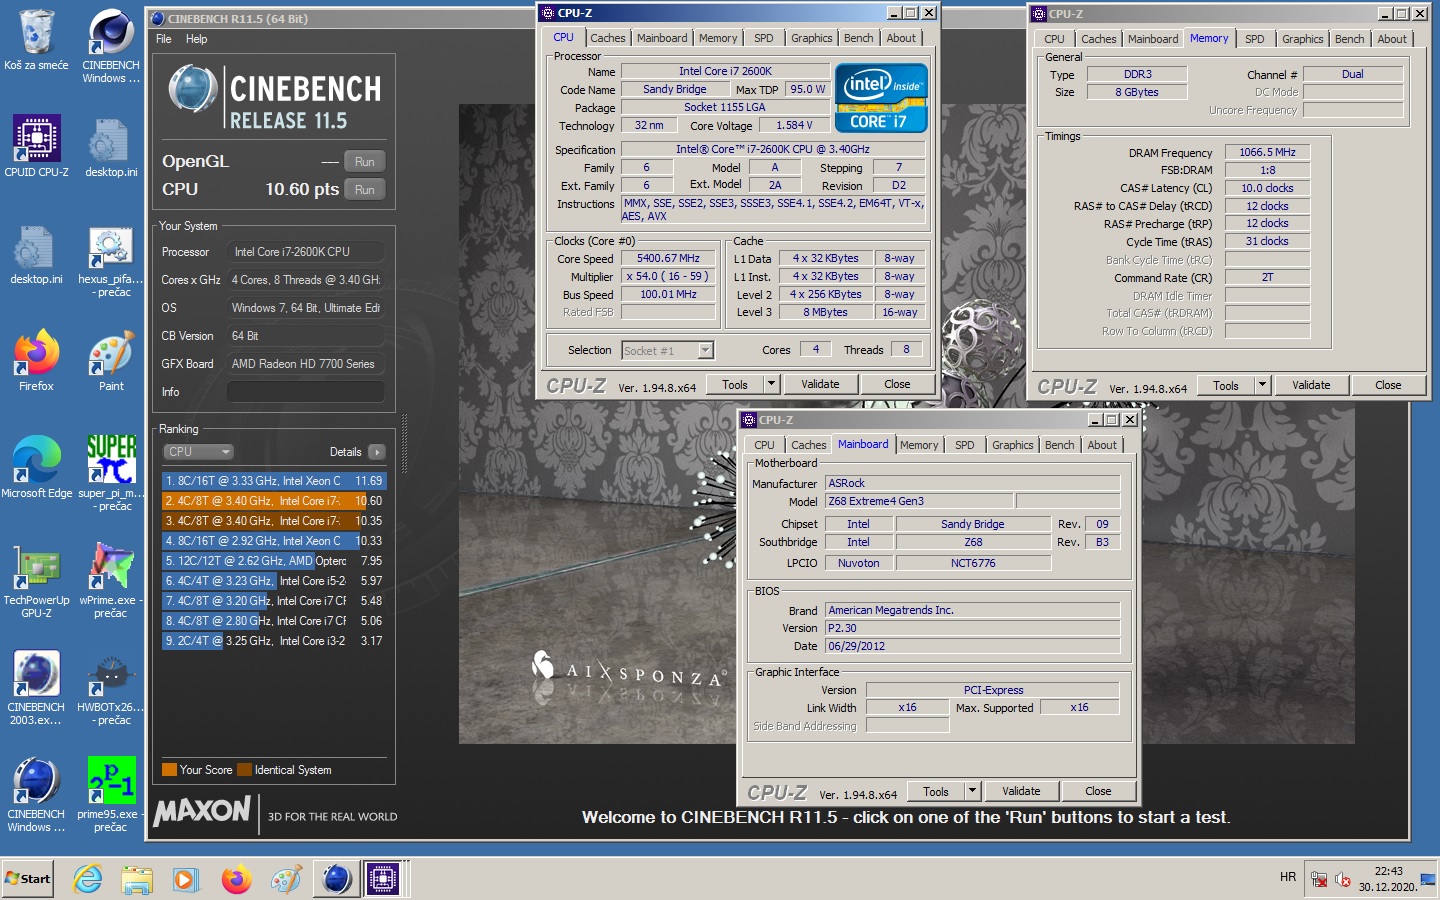The height and width of the screenshot is (900, 1440).
Task: Open the Paint desktop icon
Action: 111,360
